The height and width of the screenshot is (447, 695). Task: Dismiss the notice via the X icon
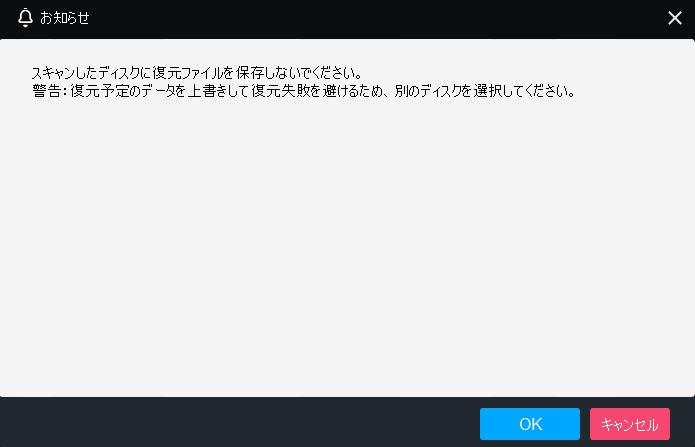pyautogui.click(x=675, y=18)
